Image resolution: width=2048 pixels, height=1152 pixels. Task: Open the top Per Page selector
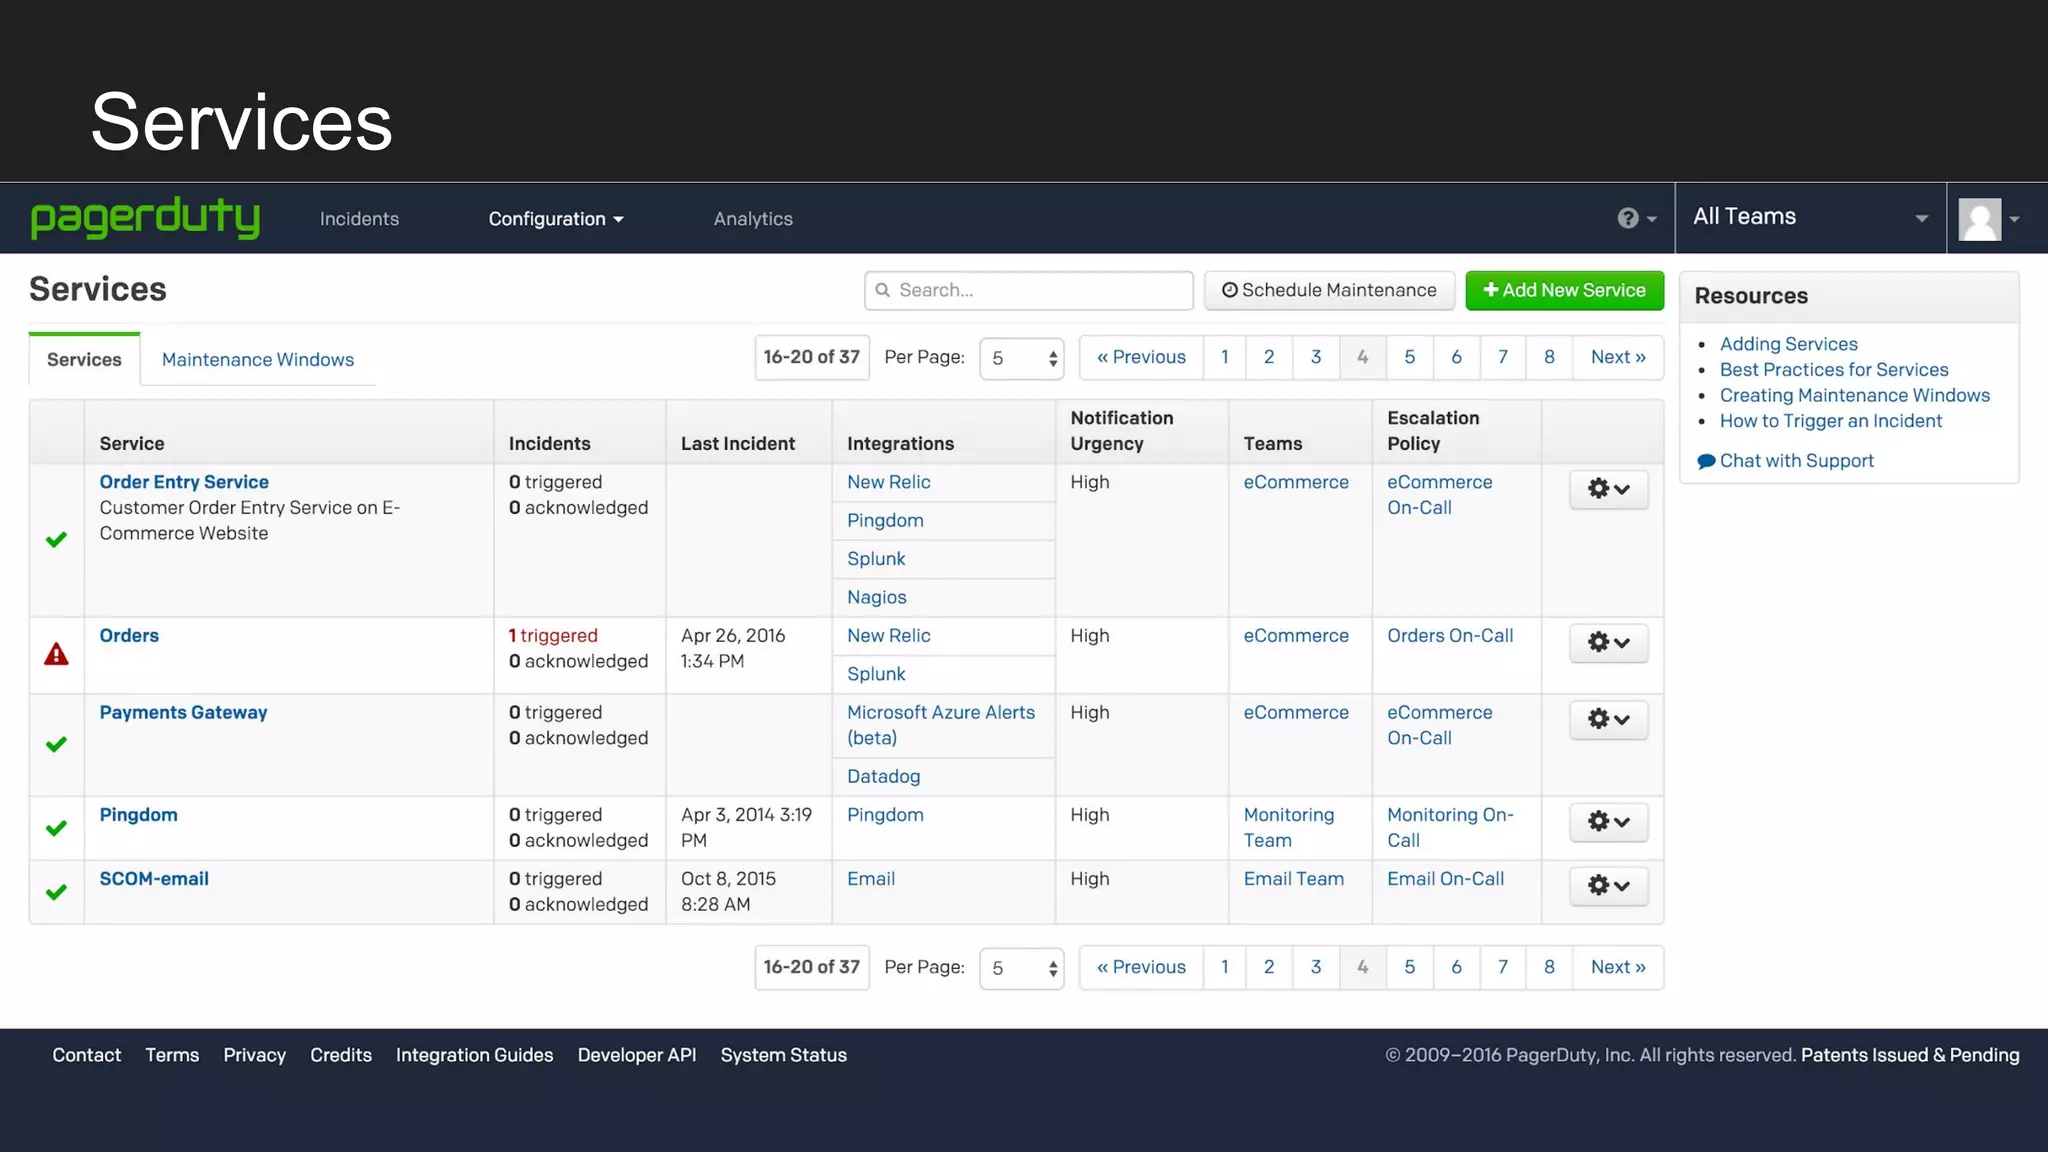[x=1022, y=358]
